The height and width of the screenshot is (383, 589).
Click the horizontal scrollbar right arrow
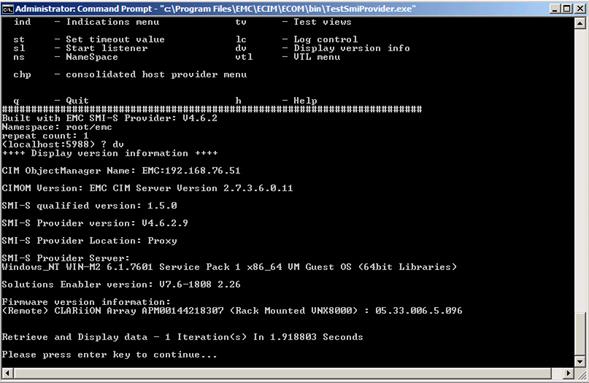(x=569, y=373)
